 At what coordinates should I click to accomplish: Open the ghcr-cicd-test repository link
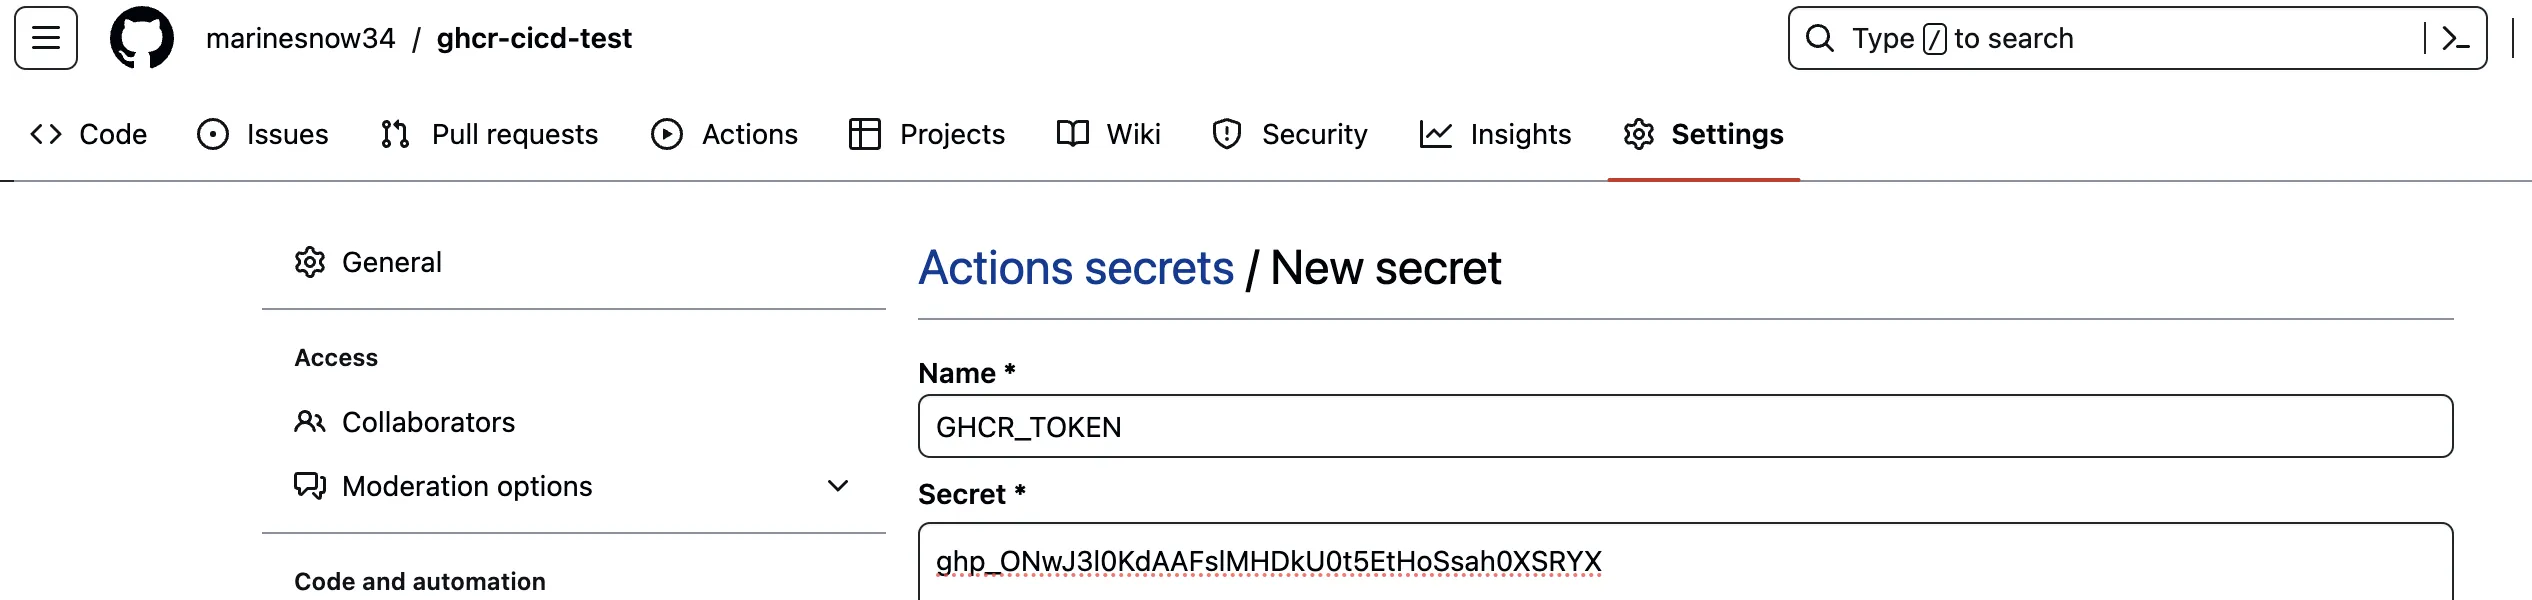(534, 38)
